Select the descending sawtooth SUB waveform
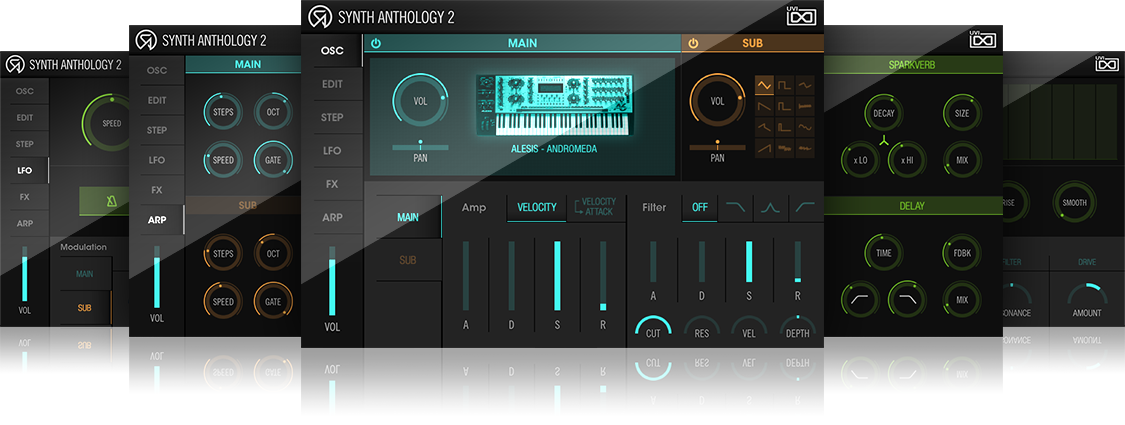 [x=764, y=107]
